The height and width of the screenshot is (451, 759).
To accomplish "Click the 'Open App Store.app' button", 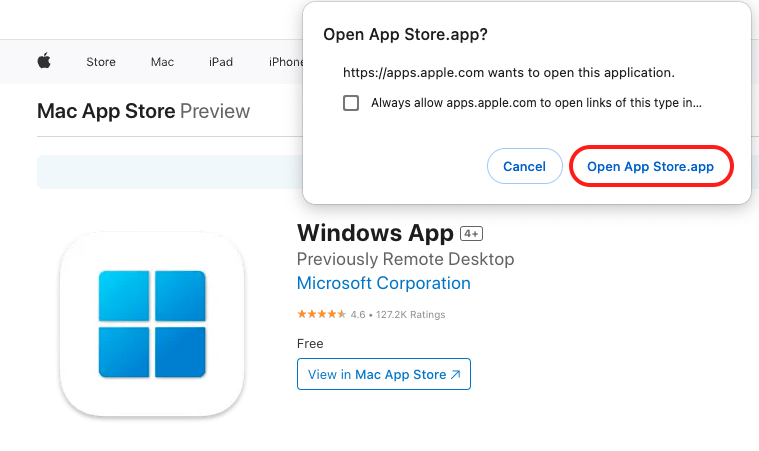I will coord(651,167).
